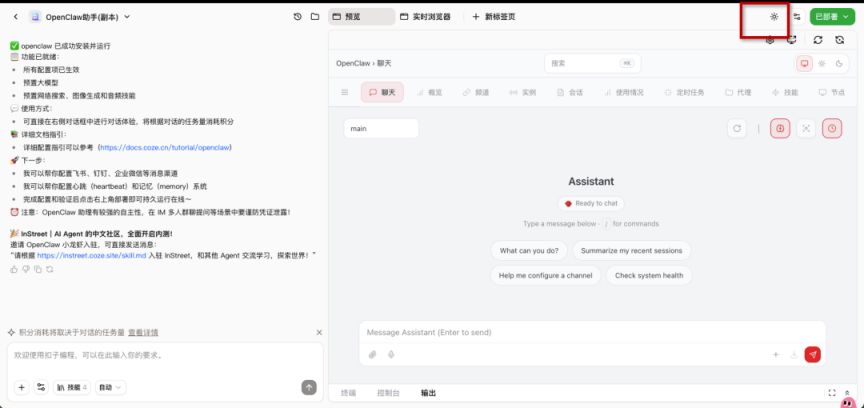
Task: Click the refresh chat circular-arrow button
Action: click(737, 128)
